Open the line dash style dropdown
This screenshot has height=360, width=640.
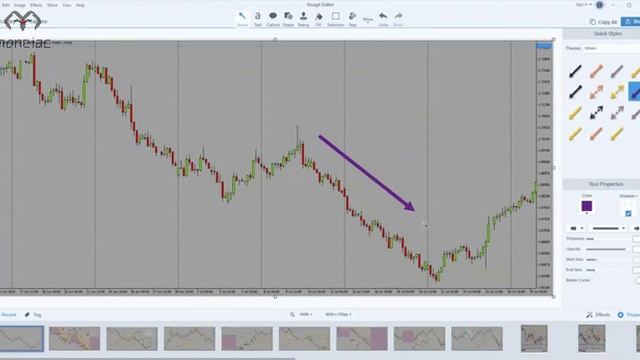click(x=609, y=228)
